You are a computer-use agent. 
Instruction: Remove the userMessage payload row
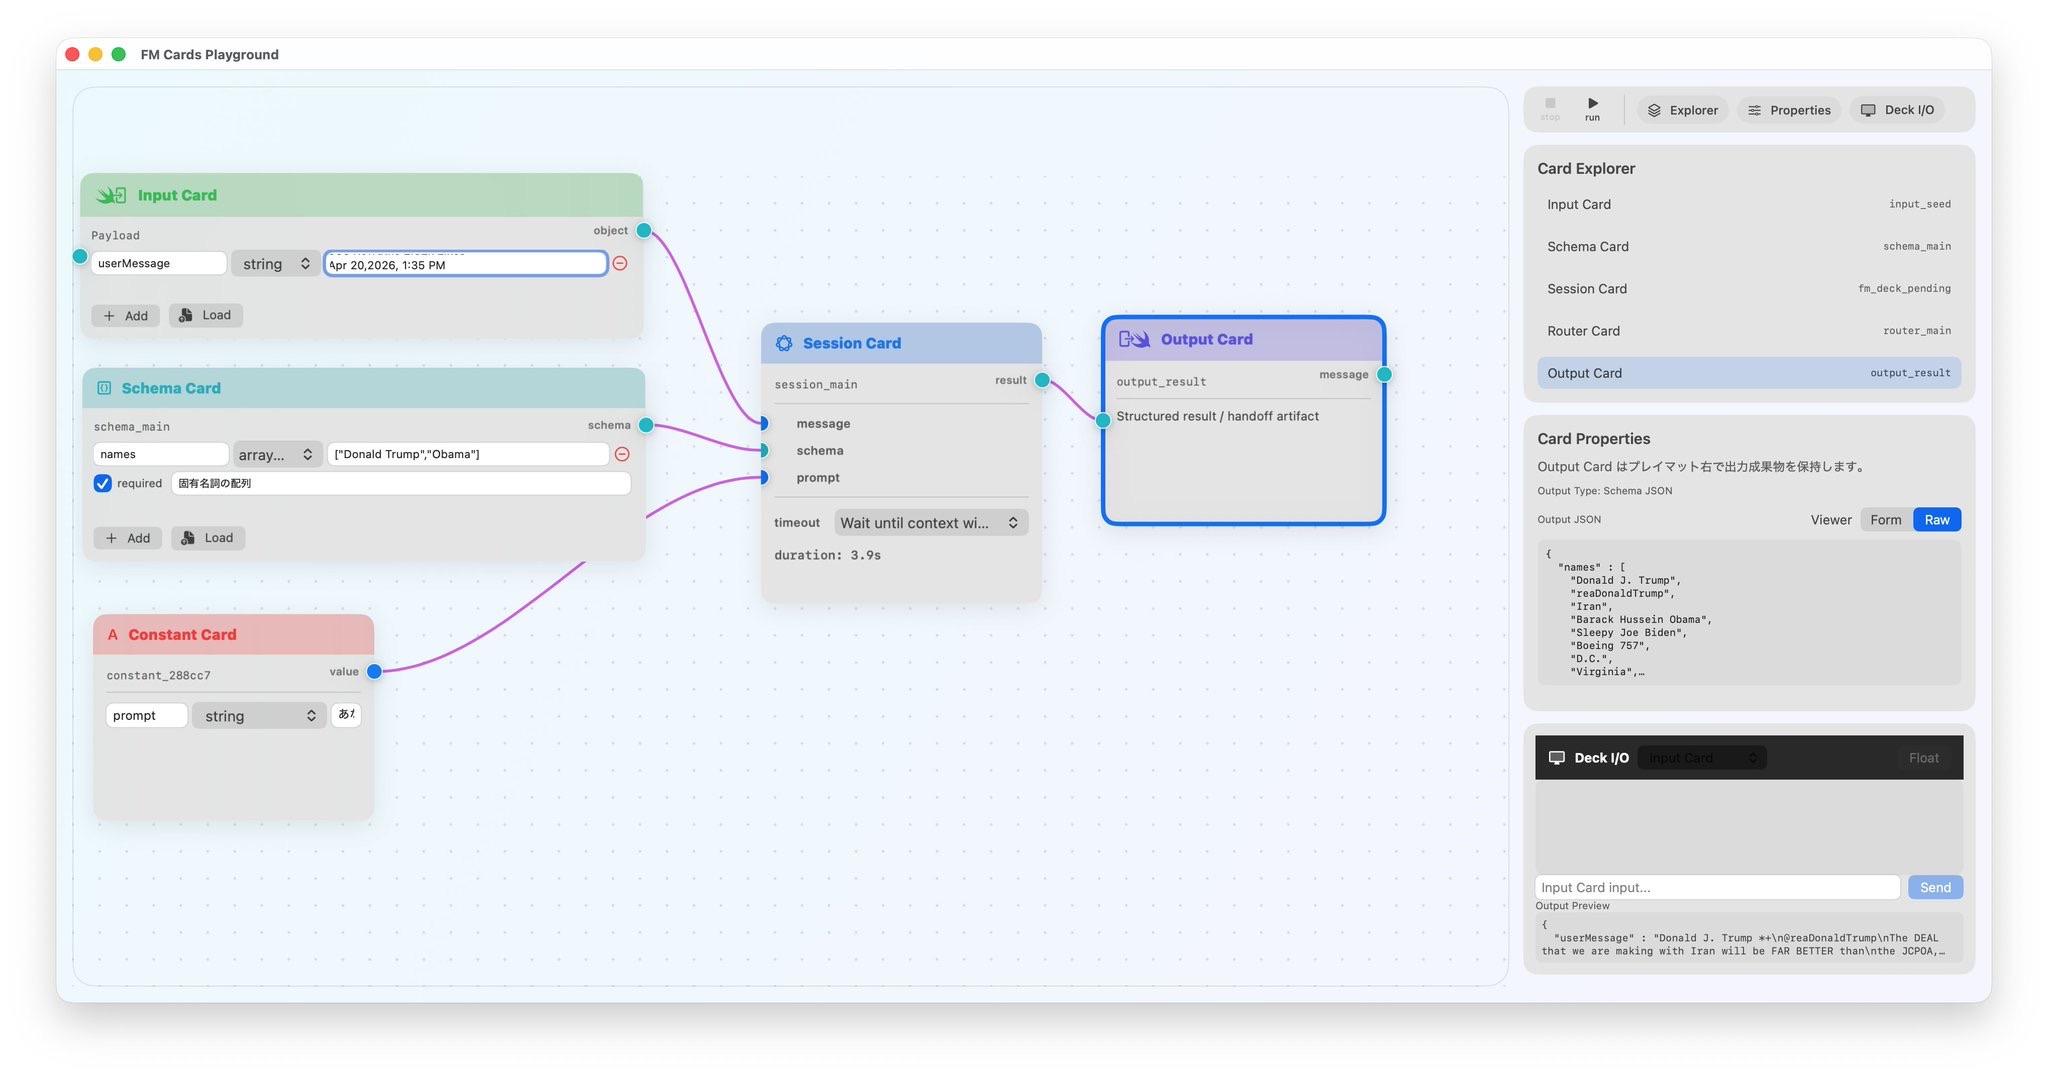tap(620, 263)
